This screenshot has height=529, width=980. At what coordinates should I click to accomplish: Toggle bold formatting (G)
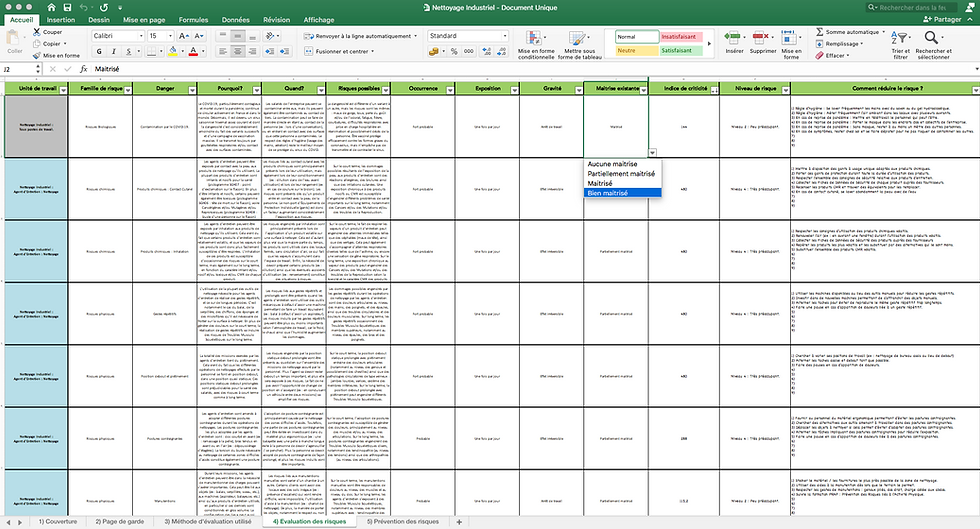pyautogui.click(x=99, y=51)
